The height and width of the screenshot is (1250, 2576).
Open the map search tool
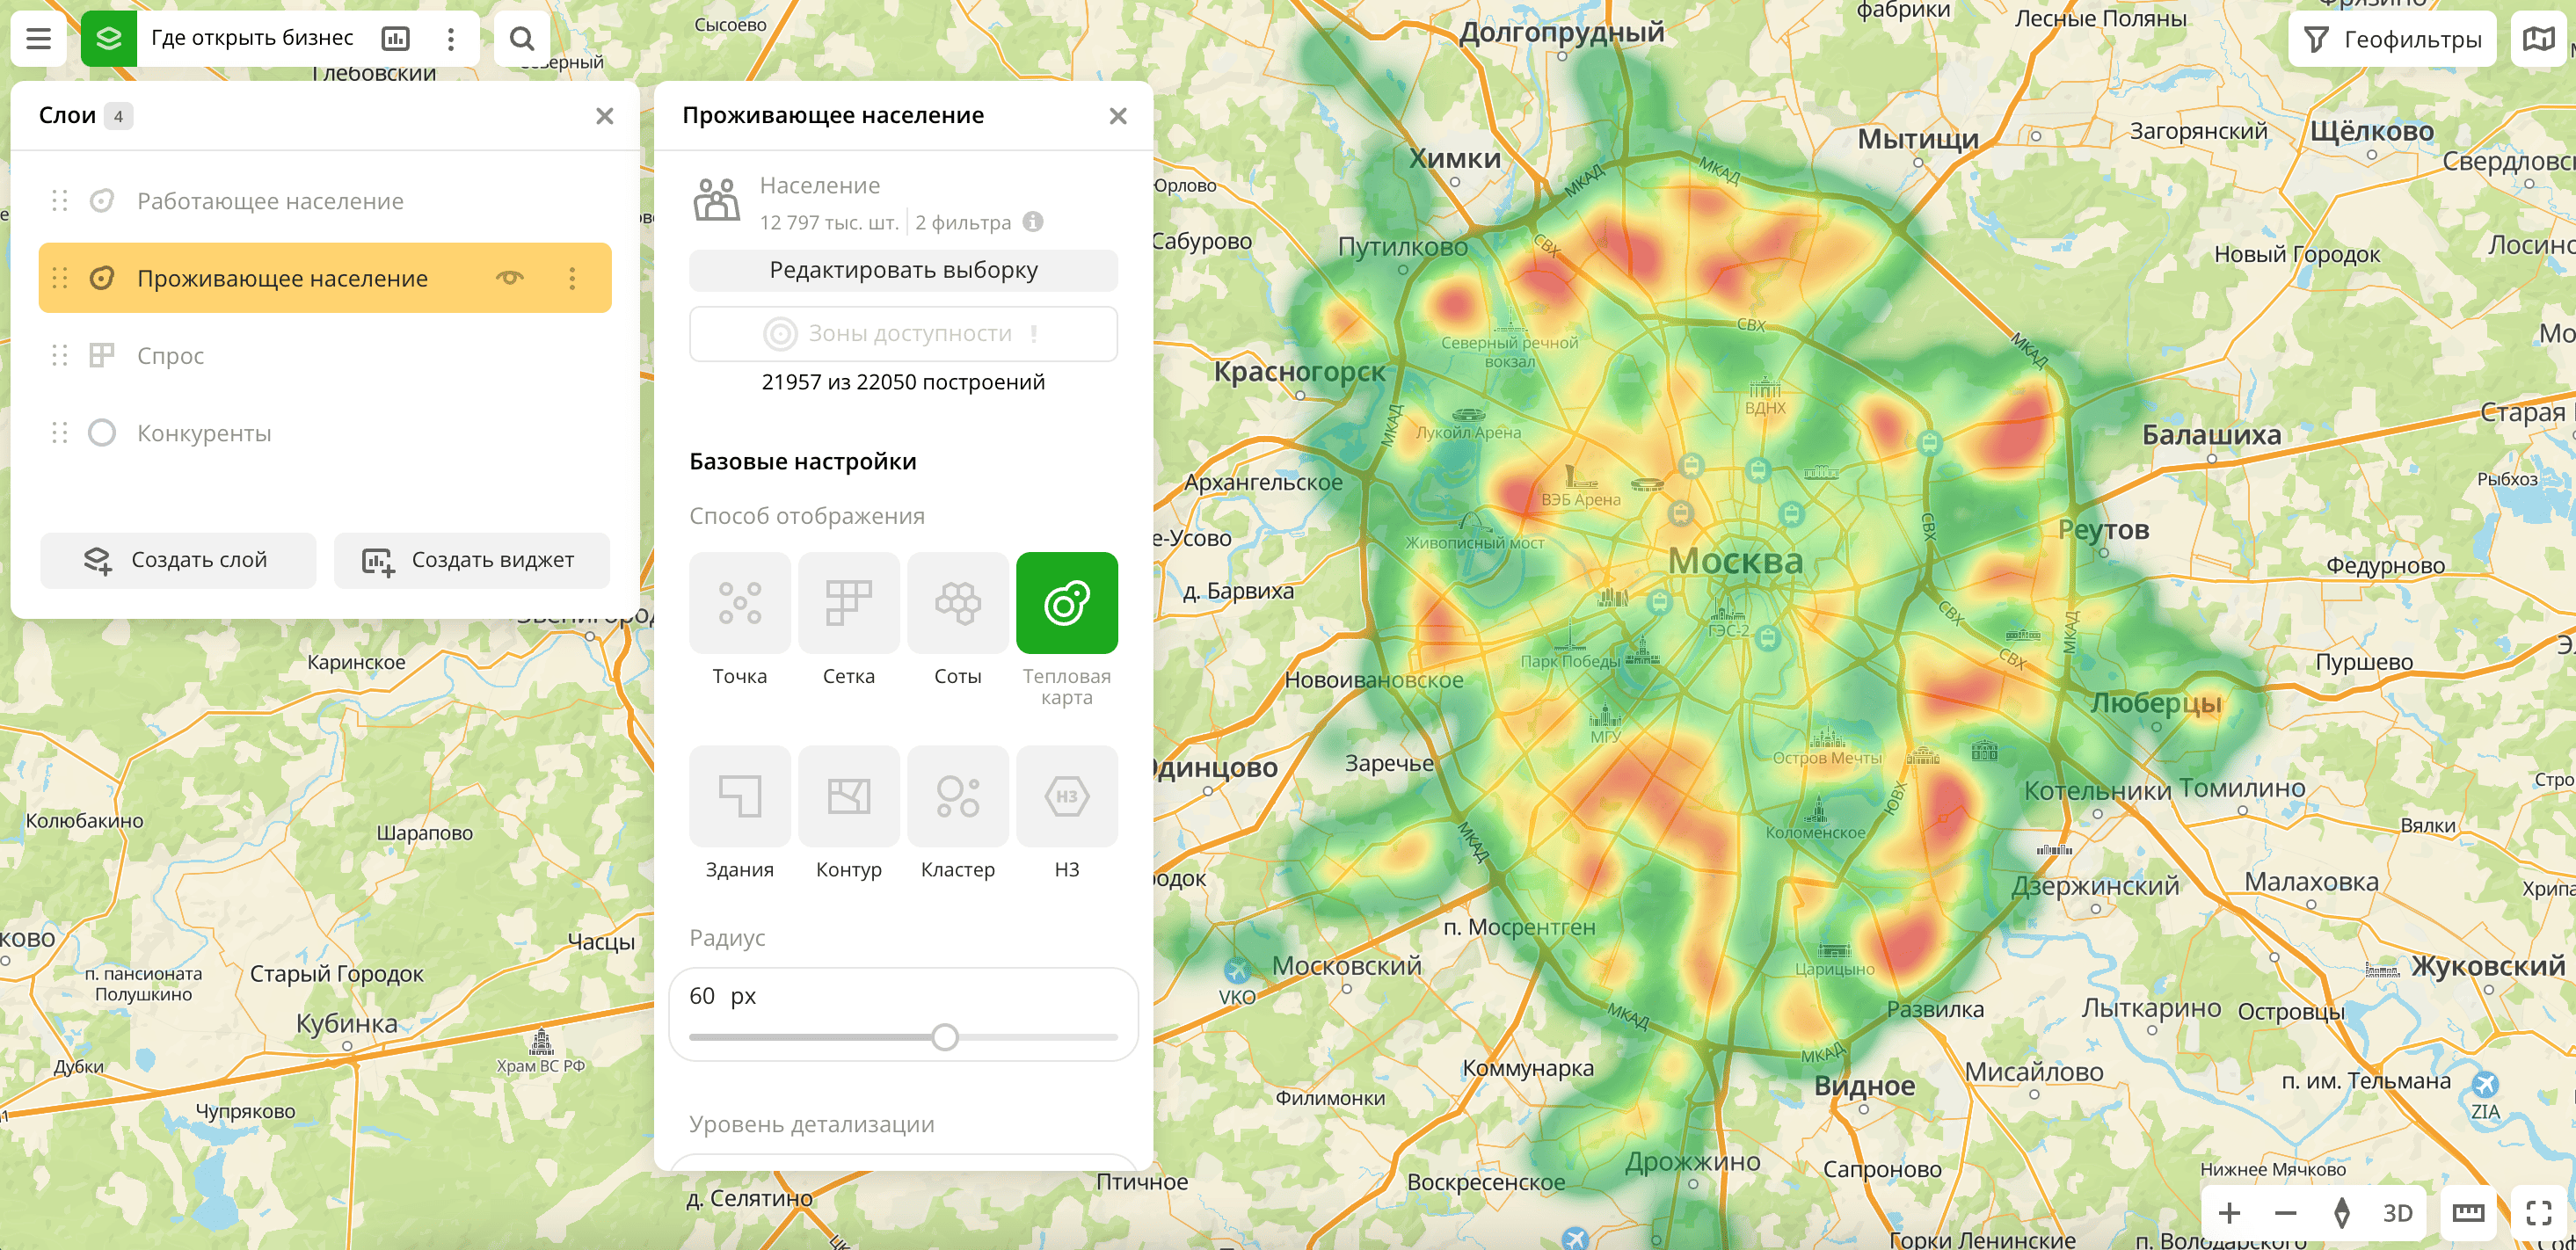[x=522, y=39]
